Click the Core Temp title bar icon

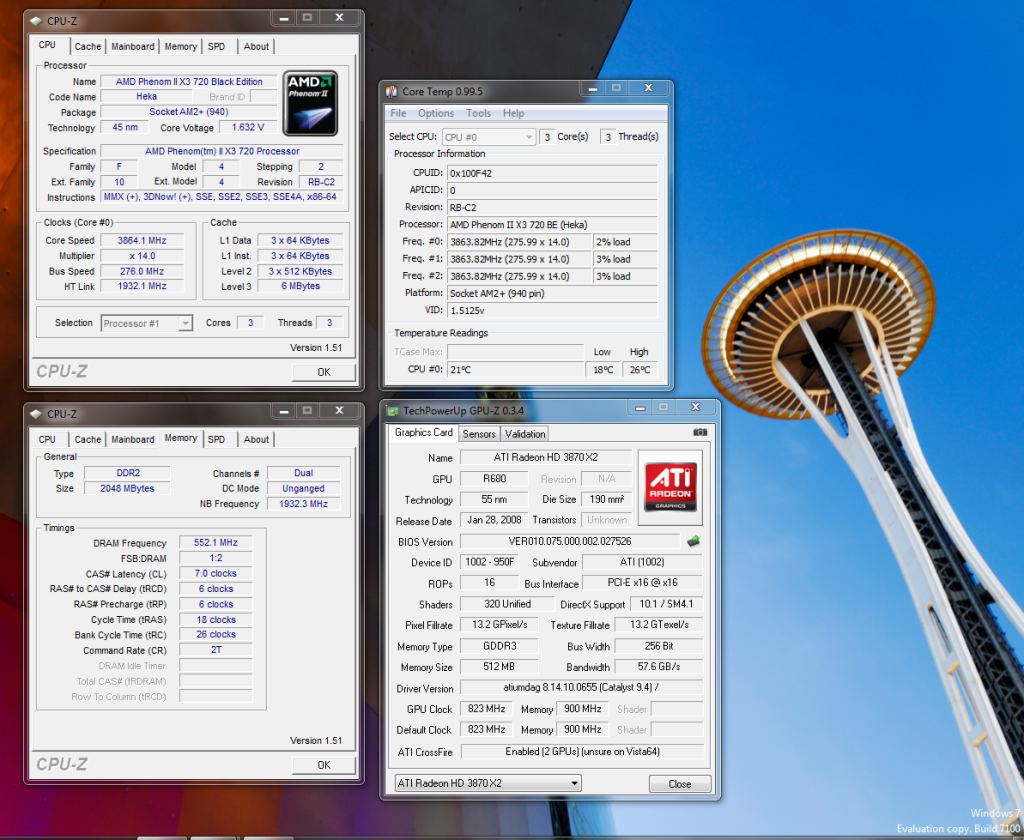tap(391, 91)
